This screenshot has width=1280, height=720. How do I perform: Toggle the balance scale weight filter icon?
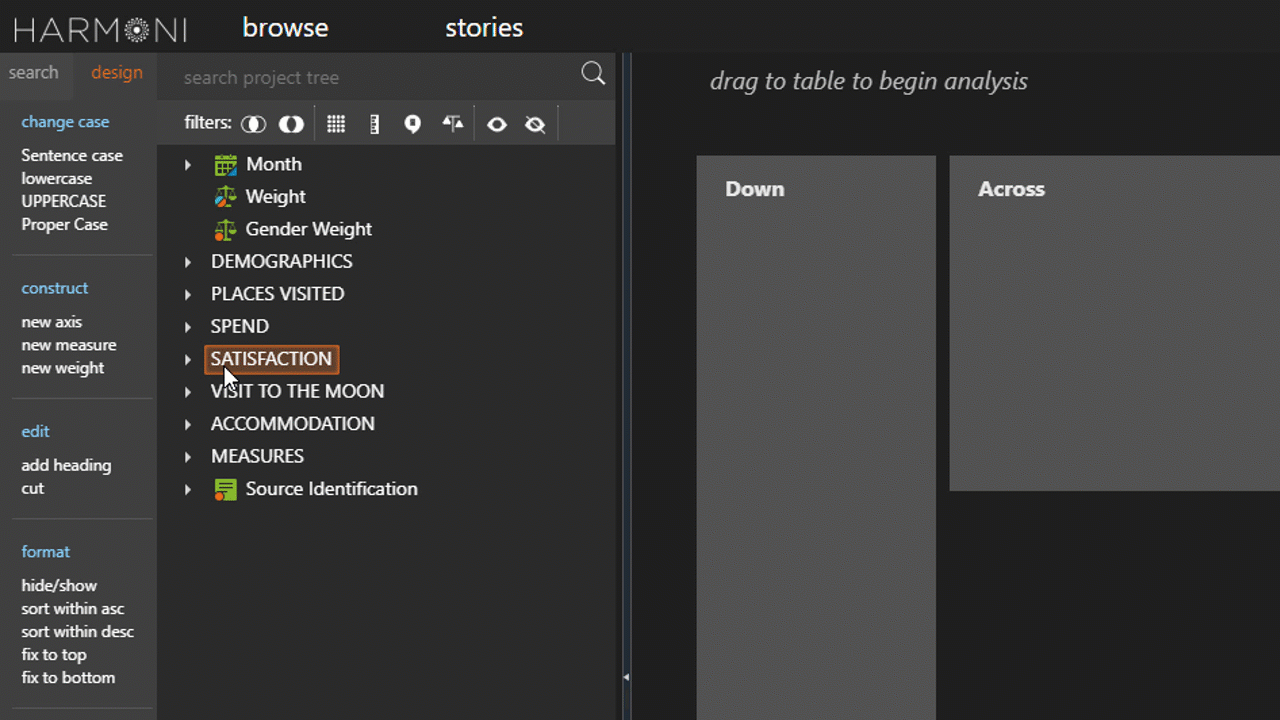point(453,124)
